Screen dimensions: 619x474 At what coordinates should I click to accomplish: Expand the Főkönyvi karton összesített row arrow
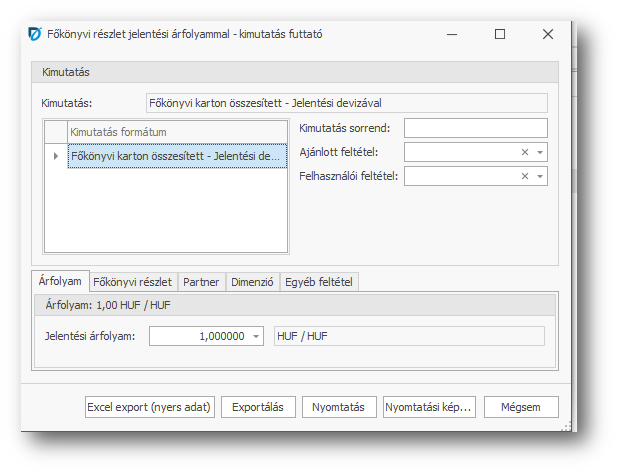tap(56, 156)
